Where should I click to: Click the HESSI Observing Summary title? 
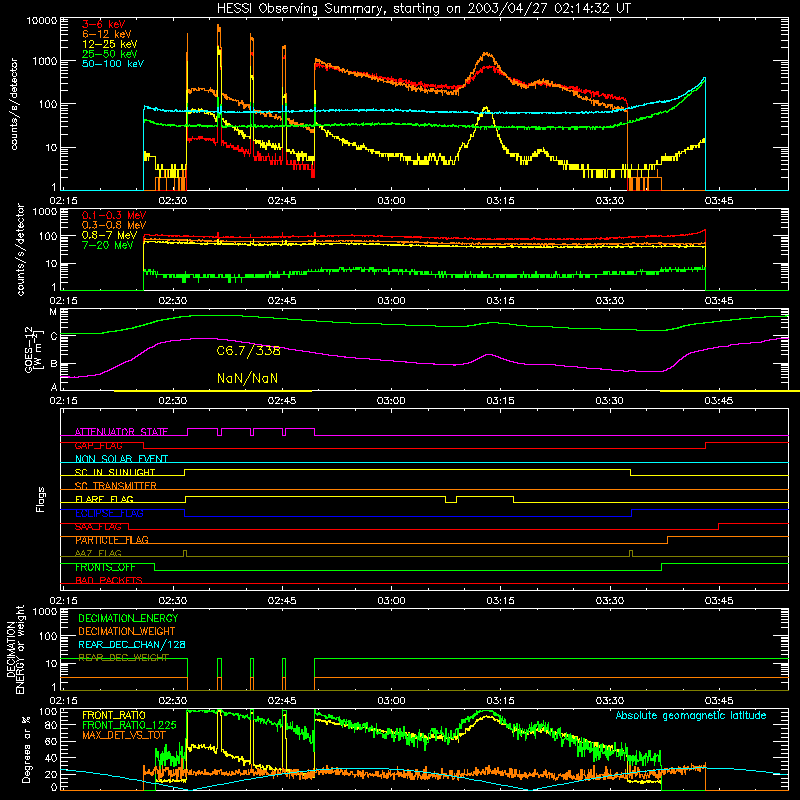[423, 9]
